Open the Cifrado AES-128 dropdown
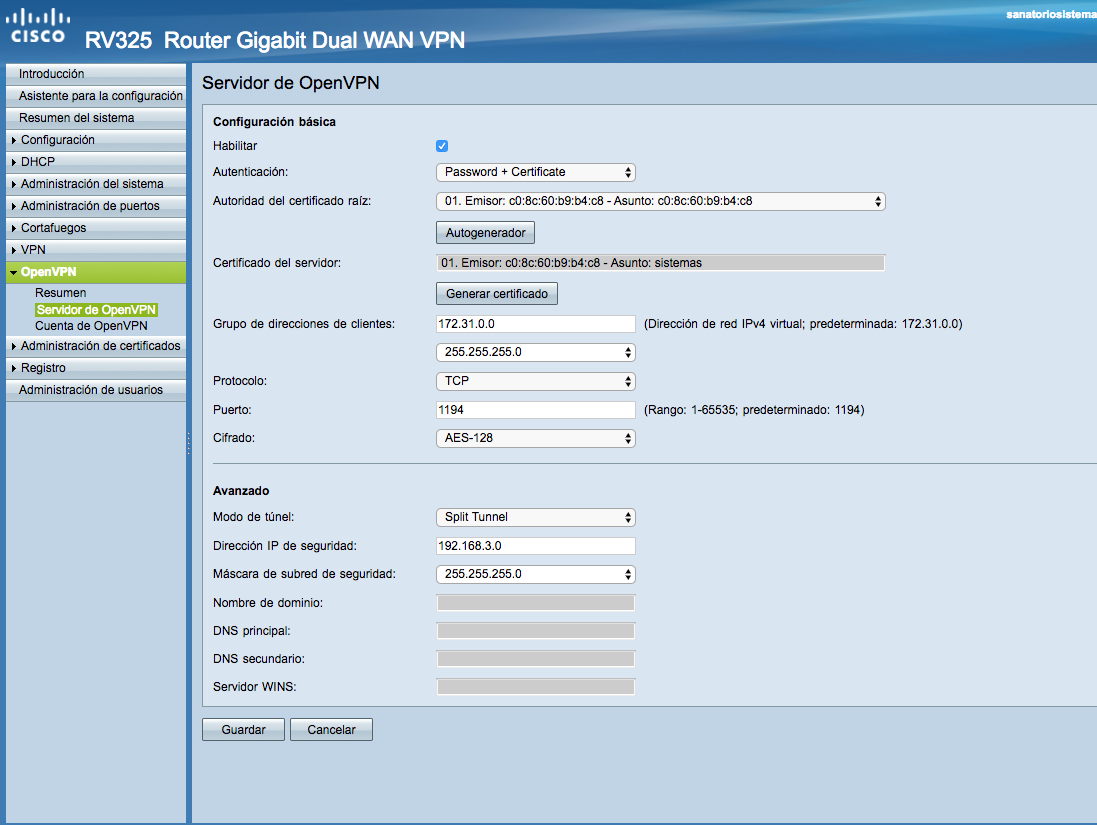 tap(535, 438)
